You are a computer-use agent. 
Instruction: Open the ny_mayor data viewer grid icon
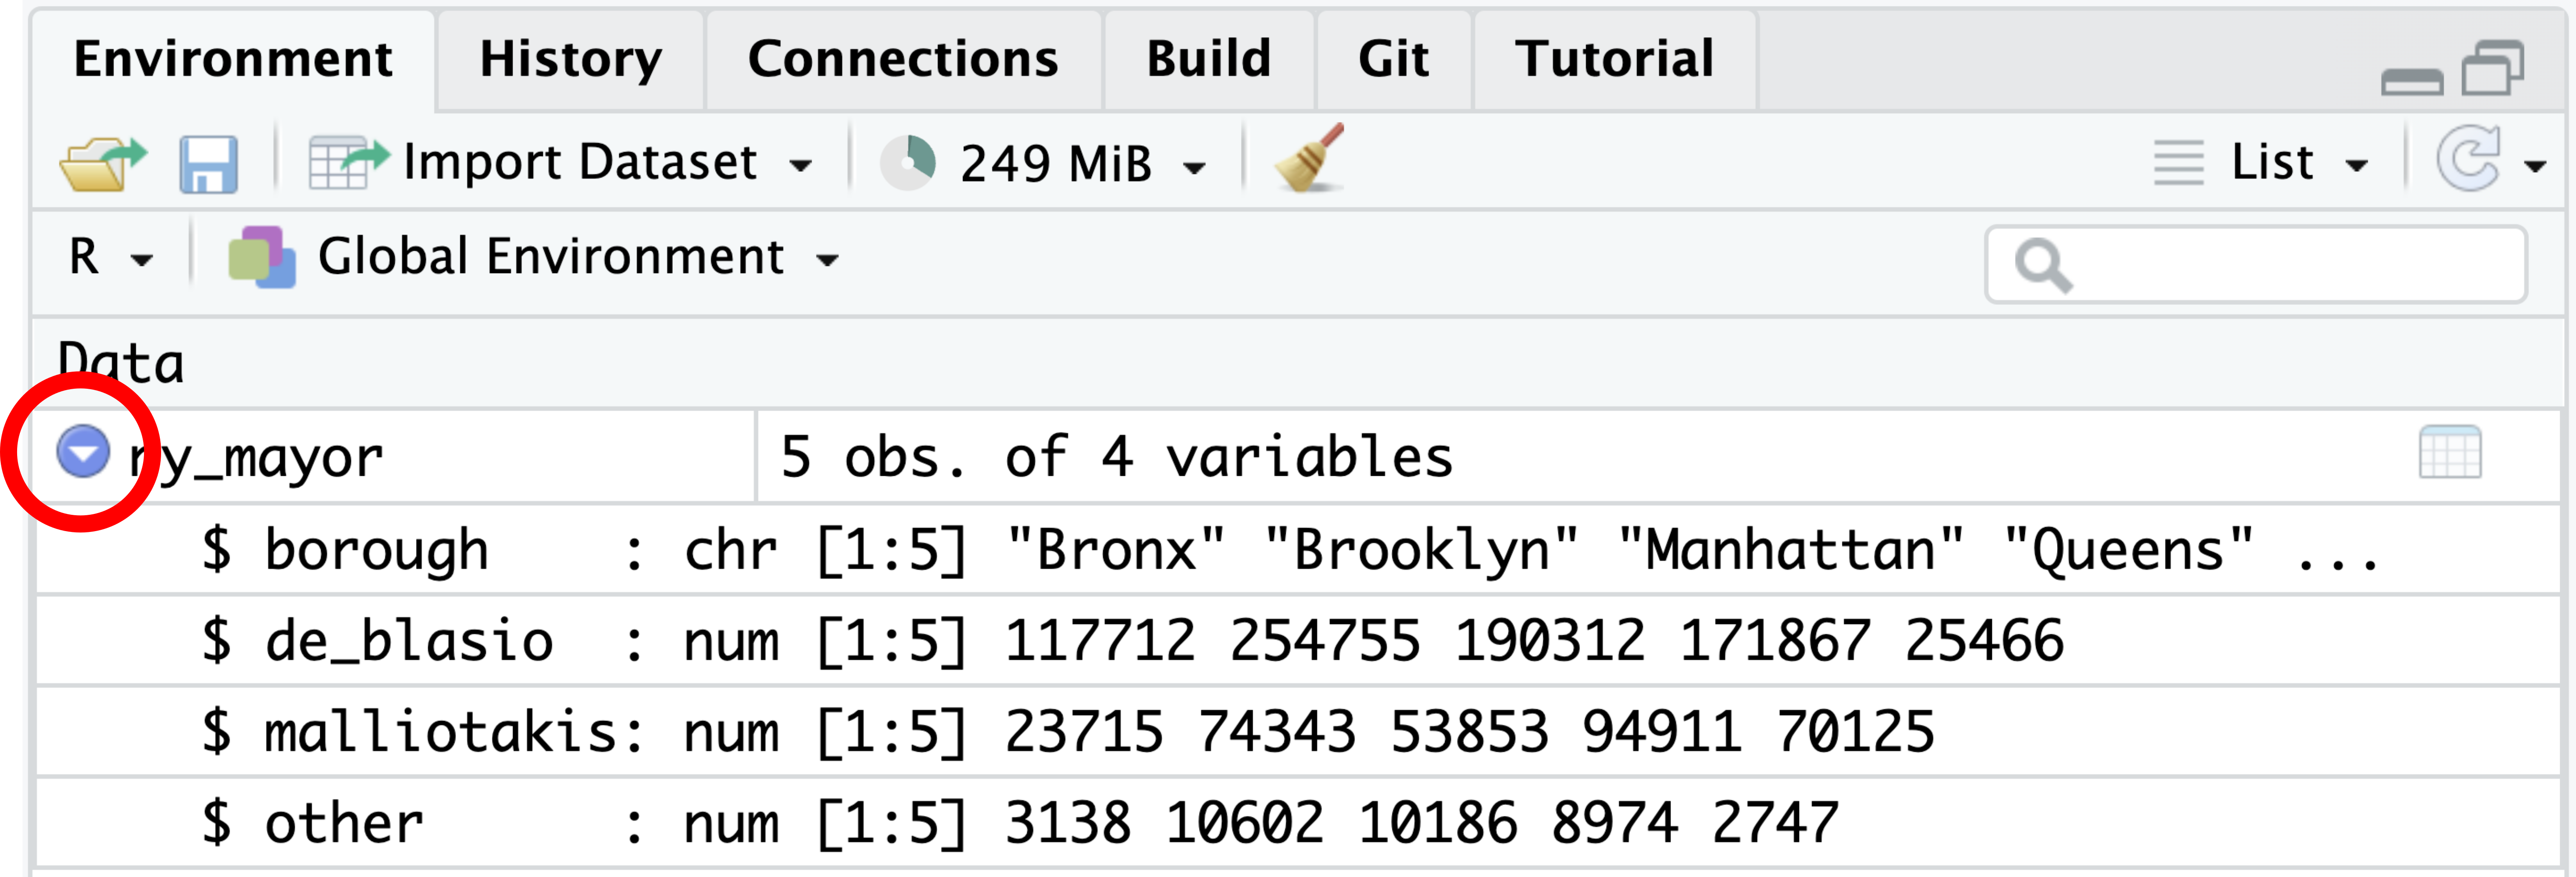click(2449, 453)
